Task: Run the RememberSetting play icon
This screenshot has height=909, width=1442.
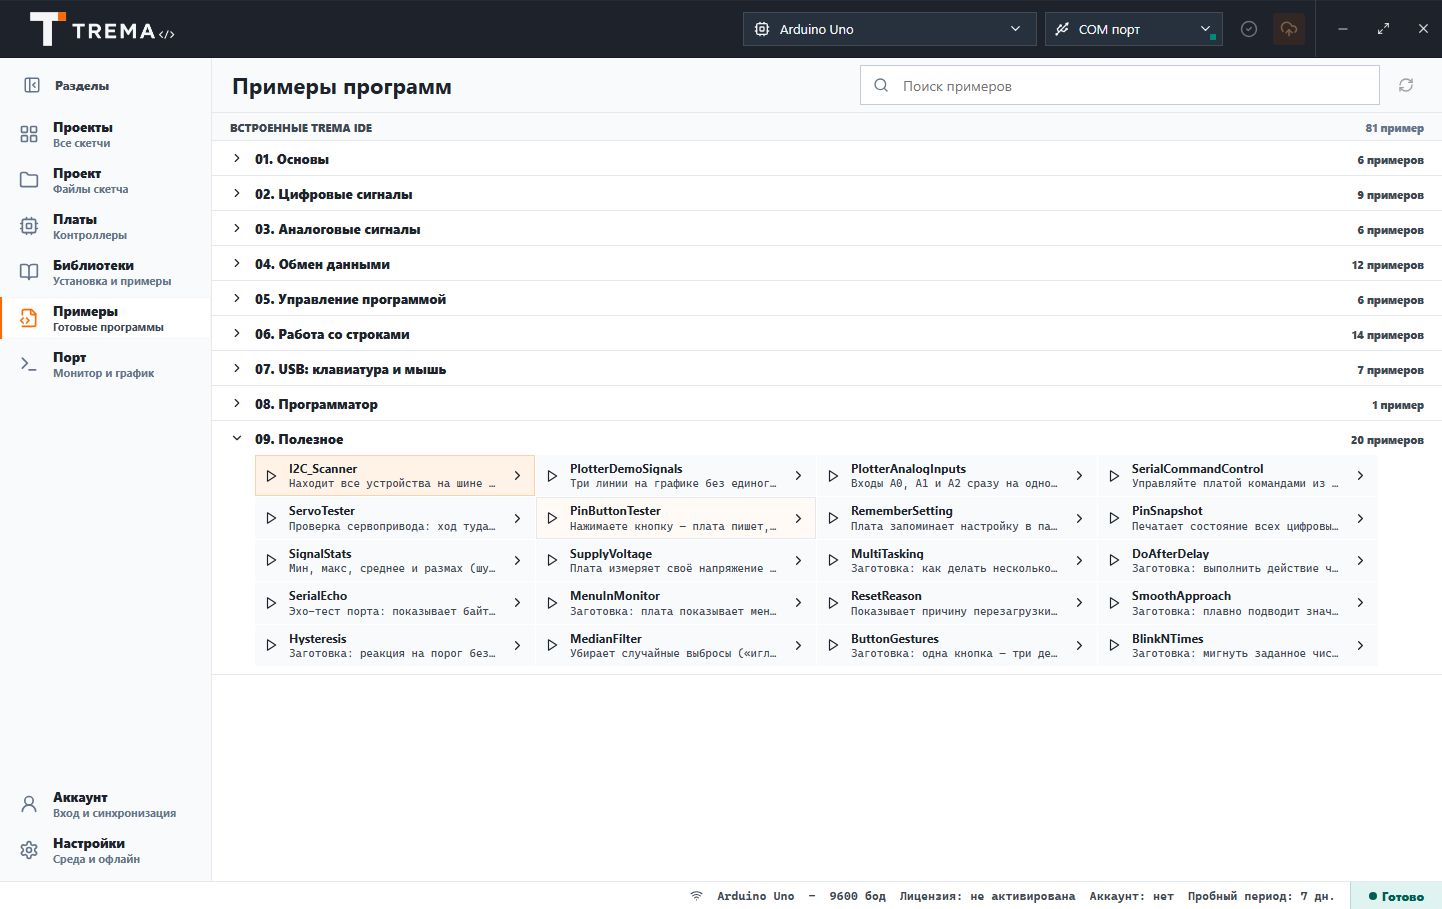Action: tap(833, 518)
